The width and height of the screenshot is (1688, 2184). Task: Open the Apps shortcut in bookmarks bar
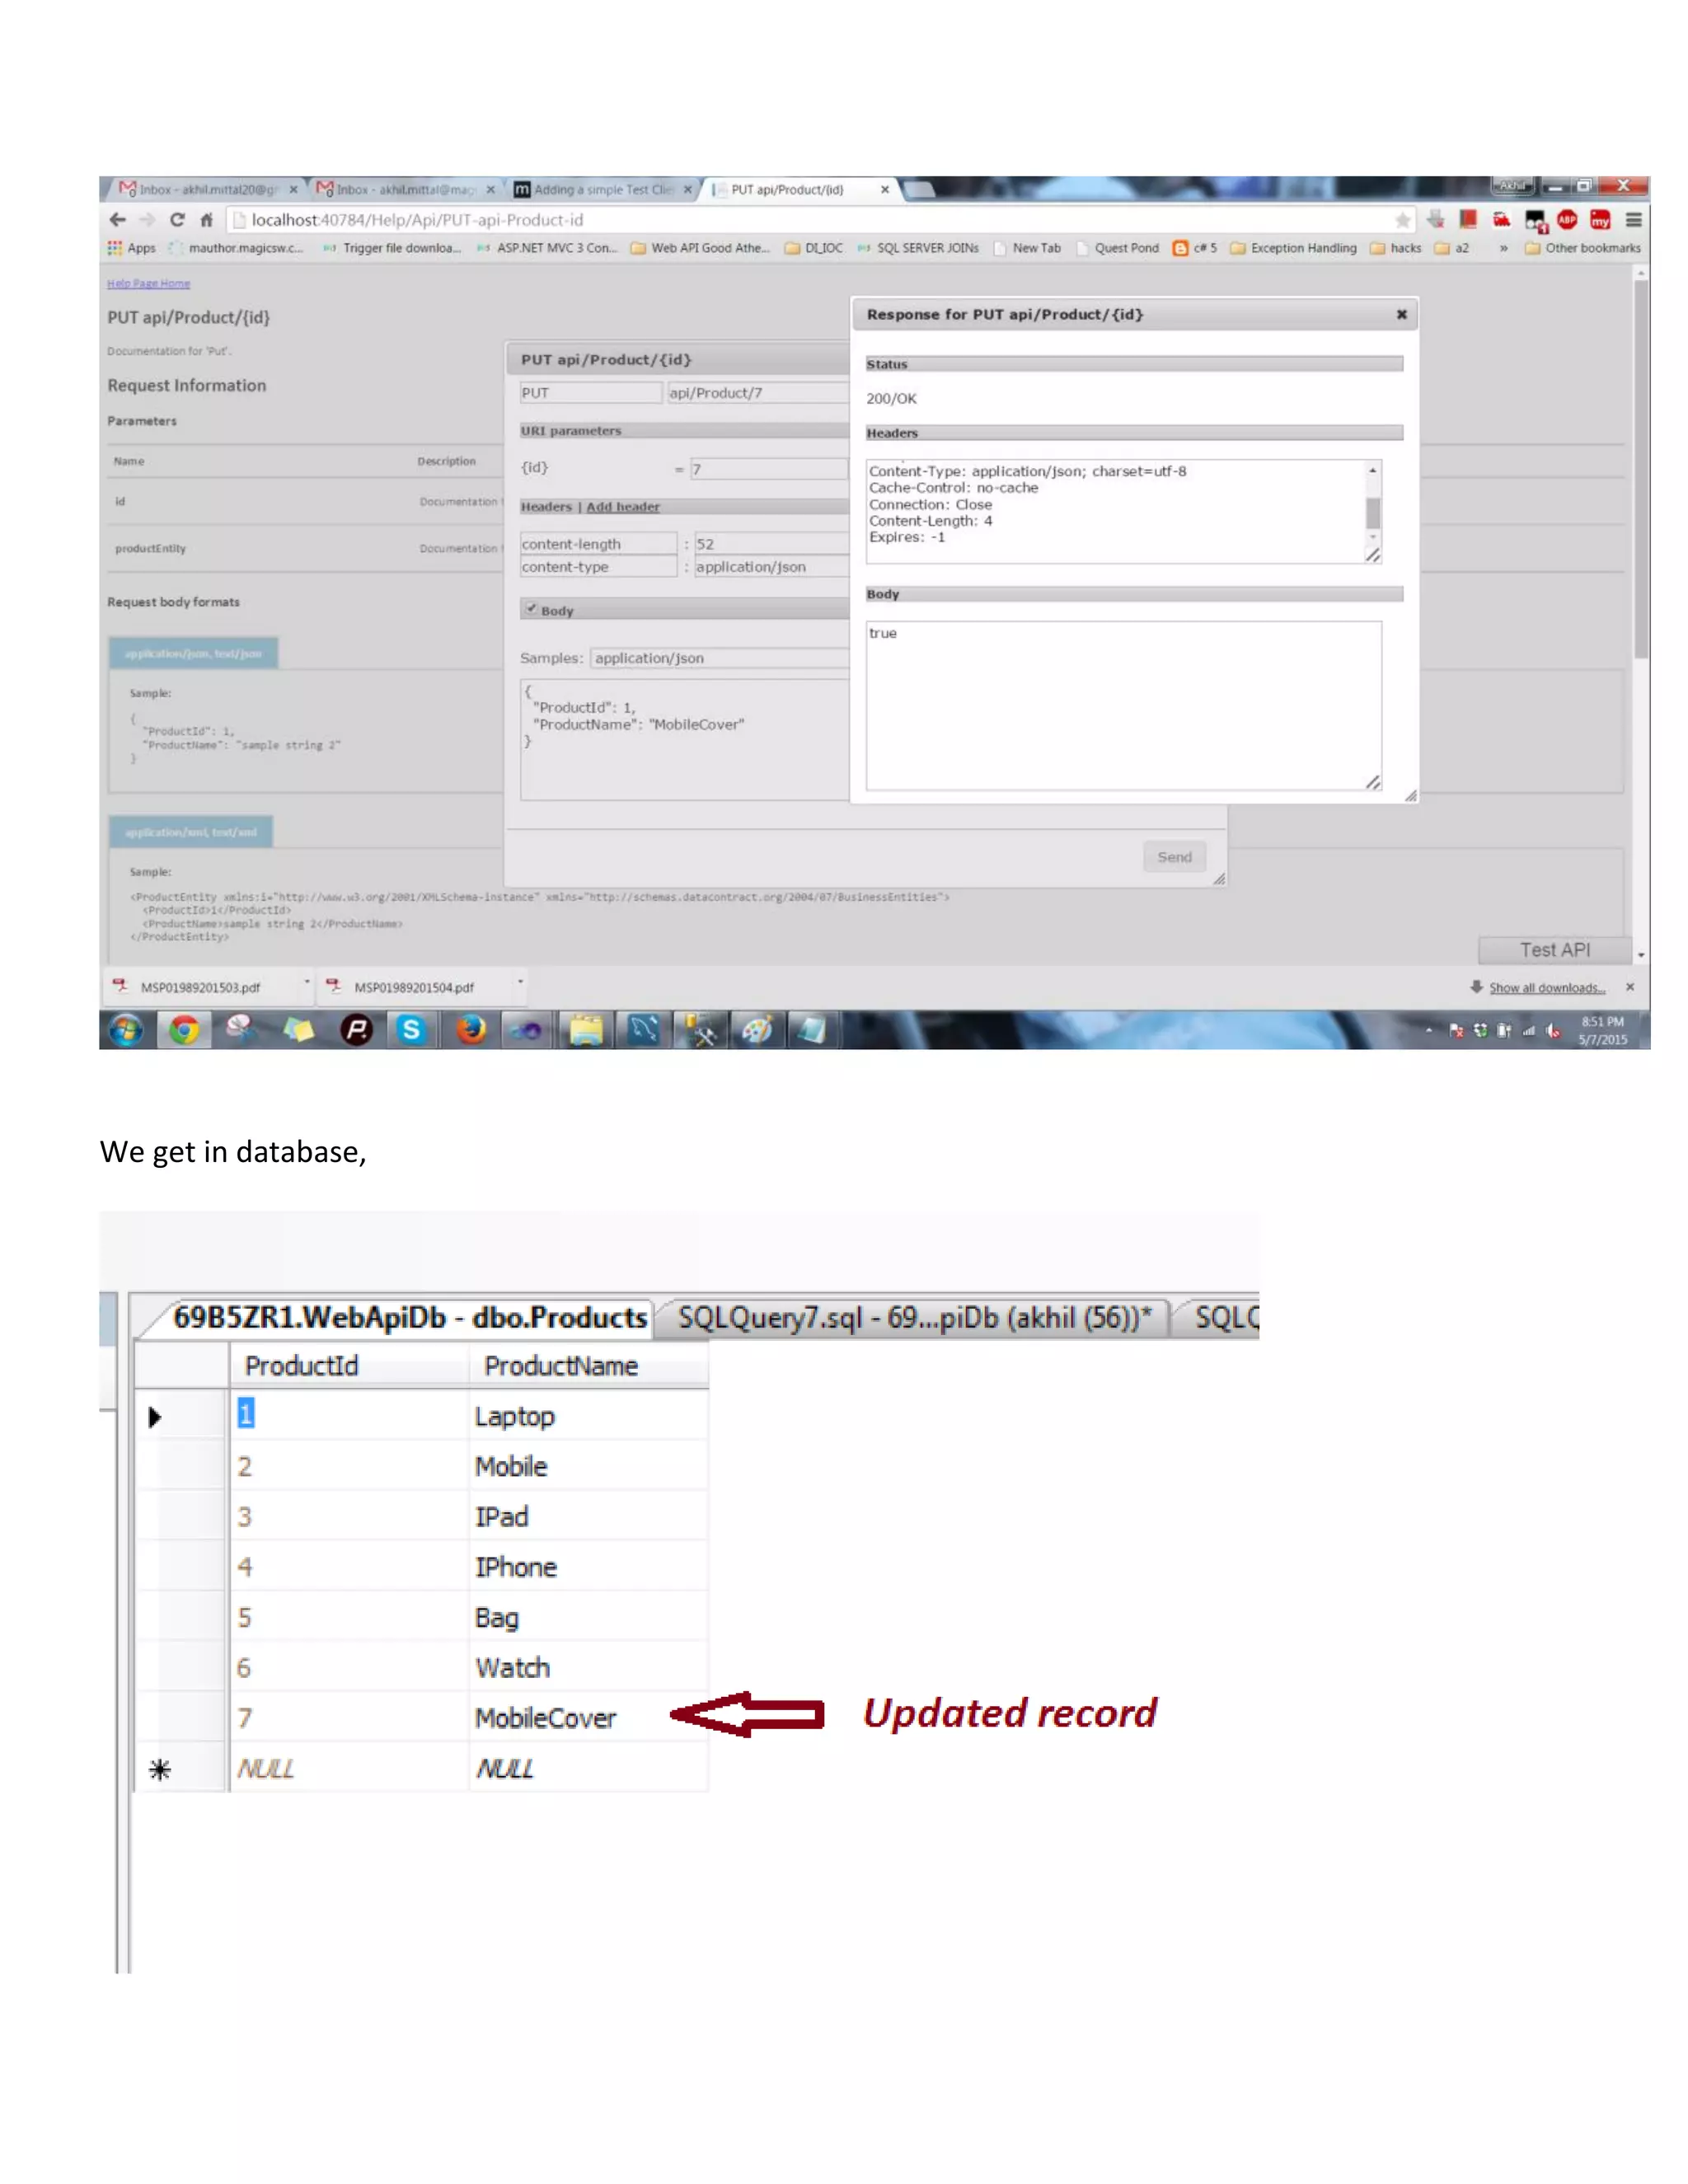pyautogui.click(x=132, y=248)
